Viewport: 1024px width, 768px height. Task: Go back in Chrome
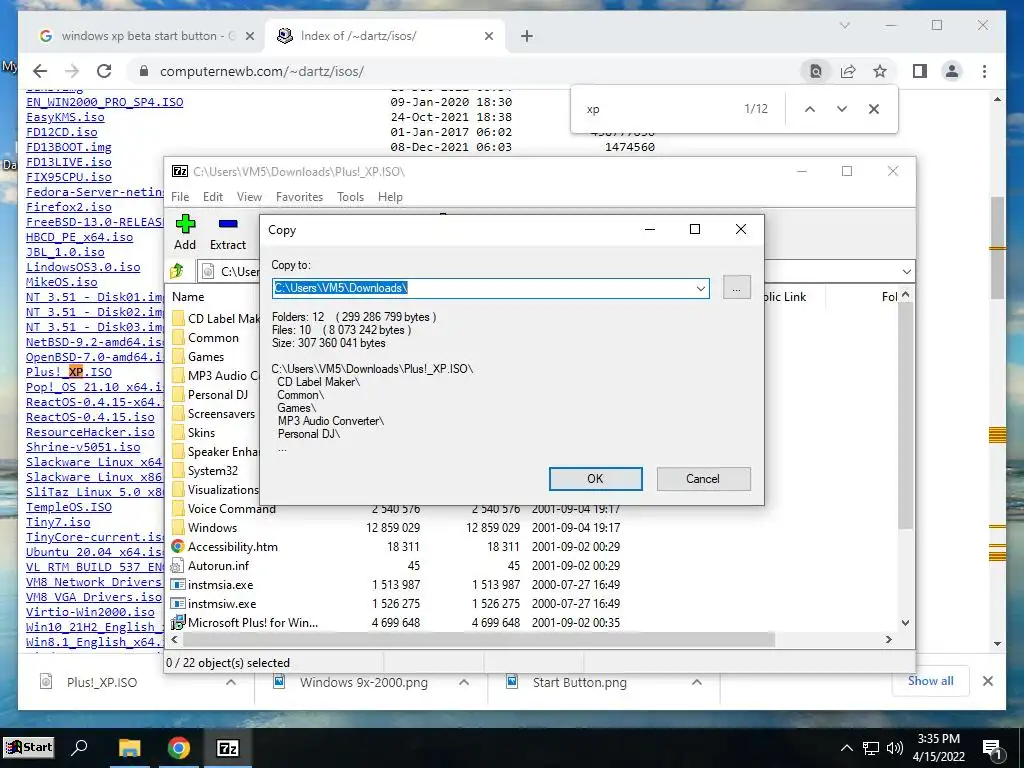40,71
